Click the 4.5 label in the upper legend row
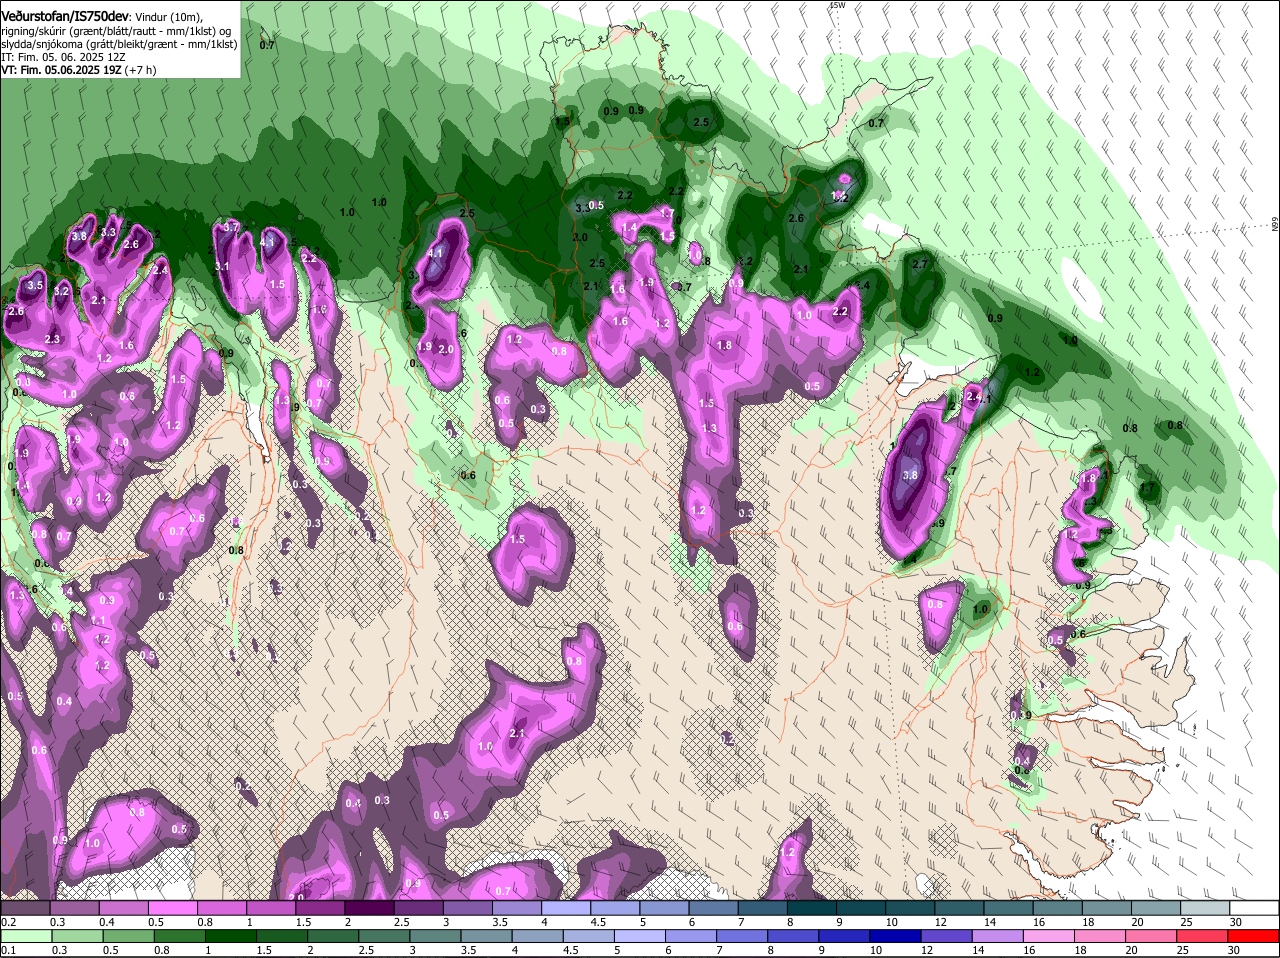The width and height of the screenshot is (1280, 958). pyautogui.click(x=598, y=921)
